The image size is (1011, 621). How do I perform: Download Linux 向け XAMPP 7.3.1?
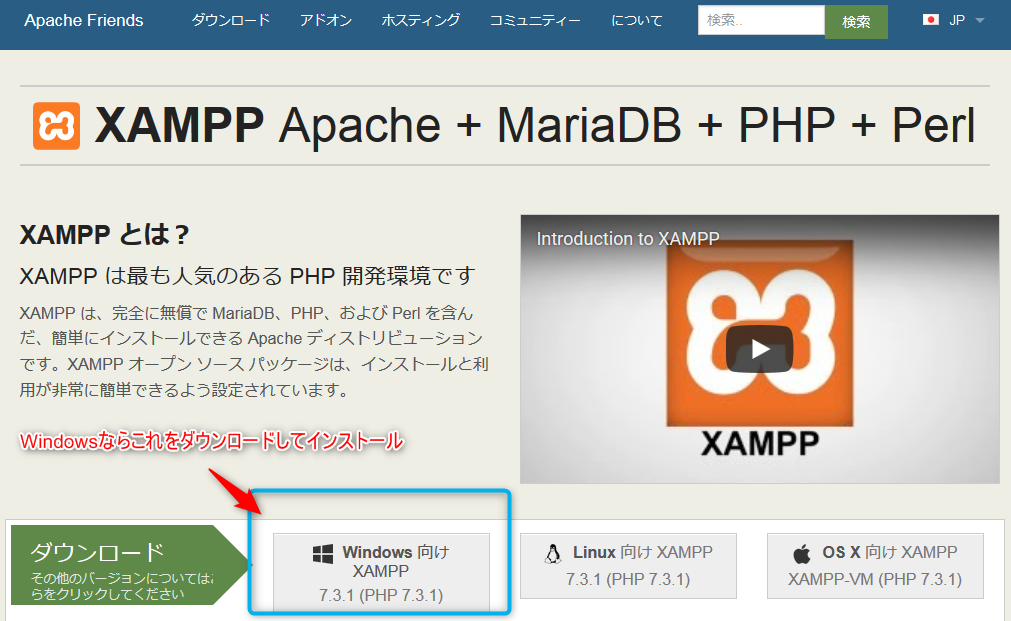(628, 566)
